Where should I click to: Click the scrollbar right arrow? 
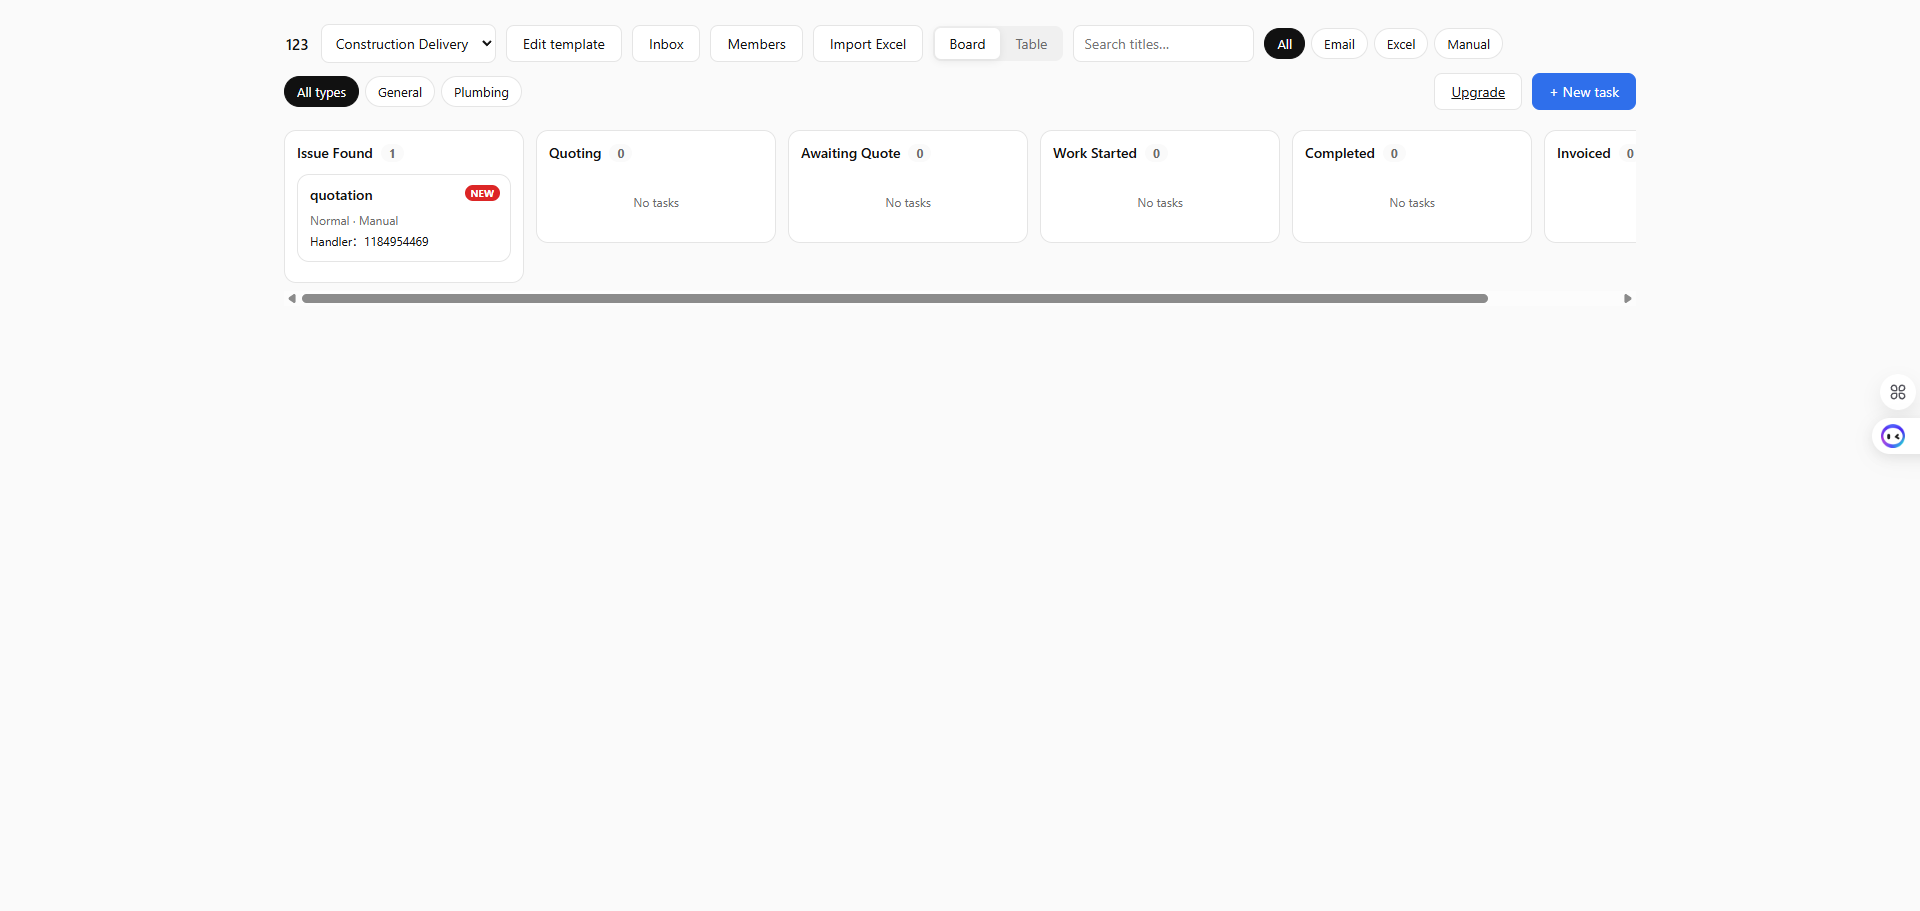pos(1628,299)
